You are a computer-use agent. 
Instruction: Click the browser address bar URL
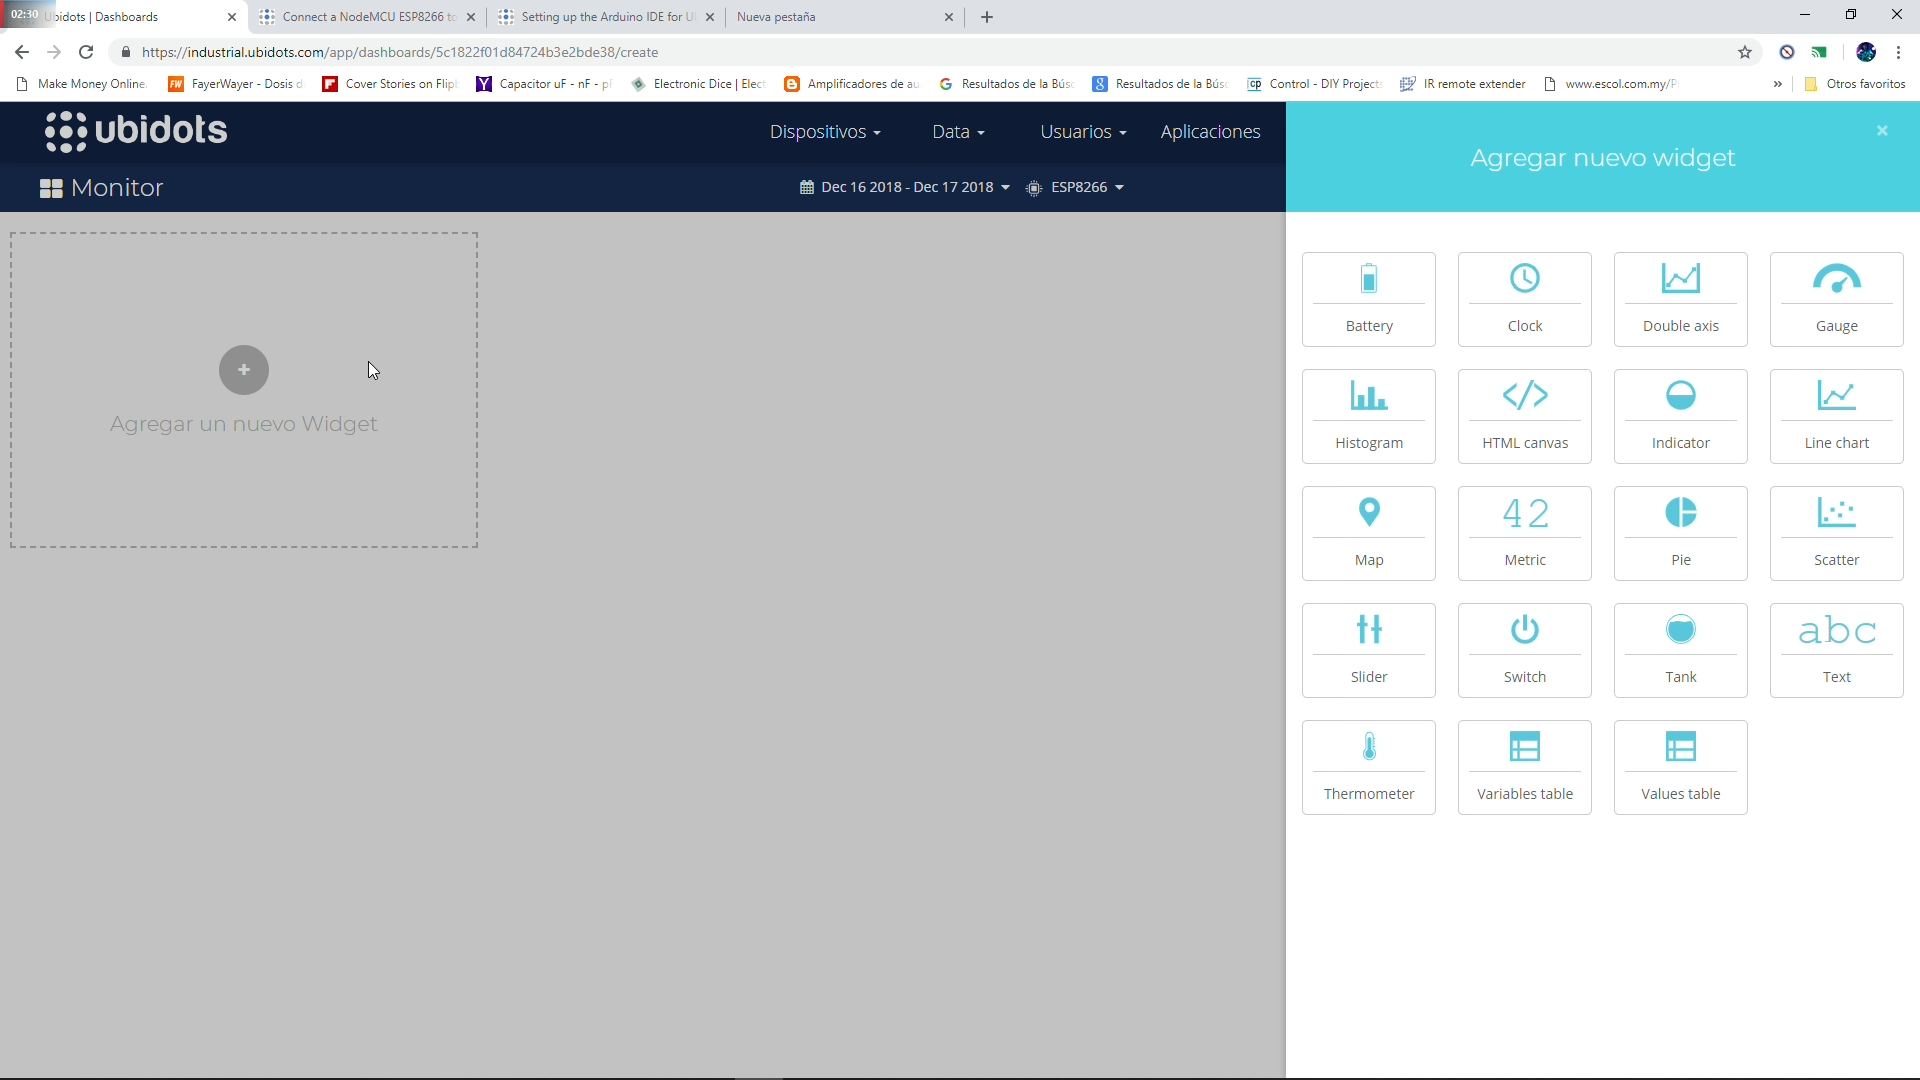[x=400, y=52]
